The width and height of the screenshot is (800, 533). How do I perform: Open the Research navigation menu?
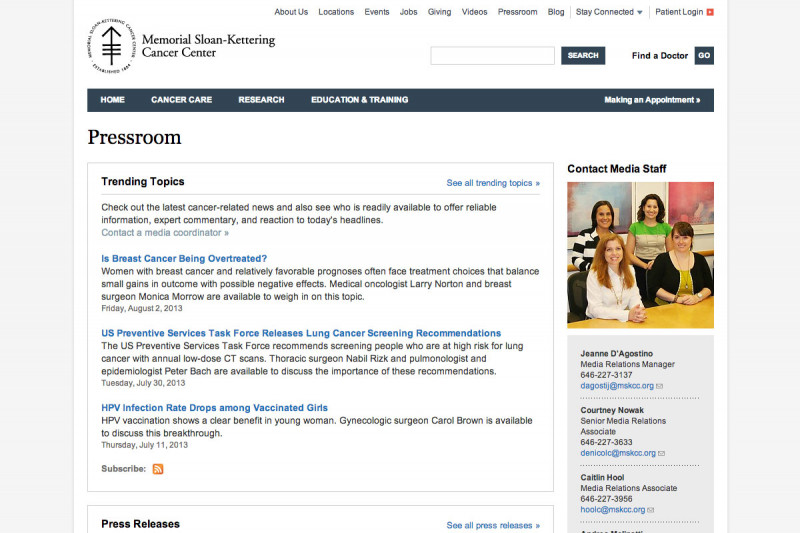[x=261, y=100]
